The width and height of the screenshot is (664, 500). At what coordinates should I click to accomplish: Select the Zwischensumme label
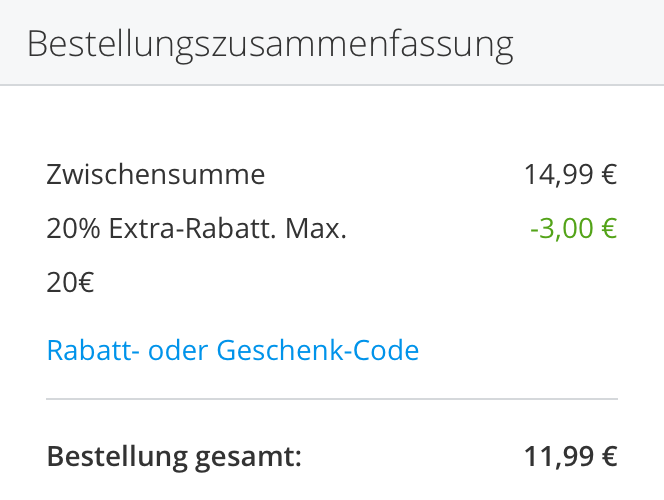[156, 176]
